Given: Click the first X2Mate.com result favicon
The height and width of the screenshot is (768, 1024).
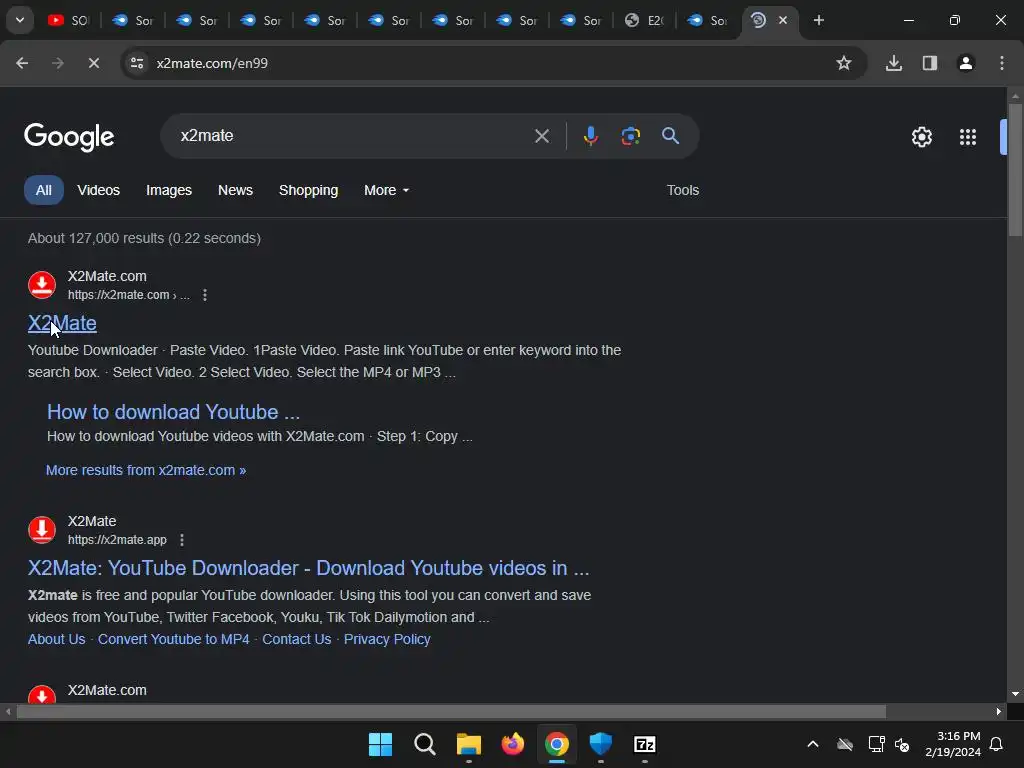Looking at the screenshot, I should click(x=42, y=285).
